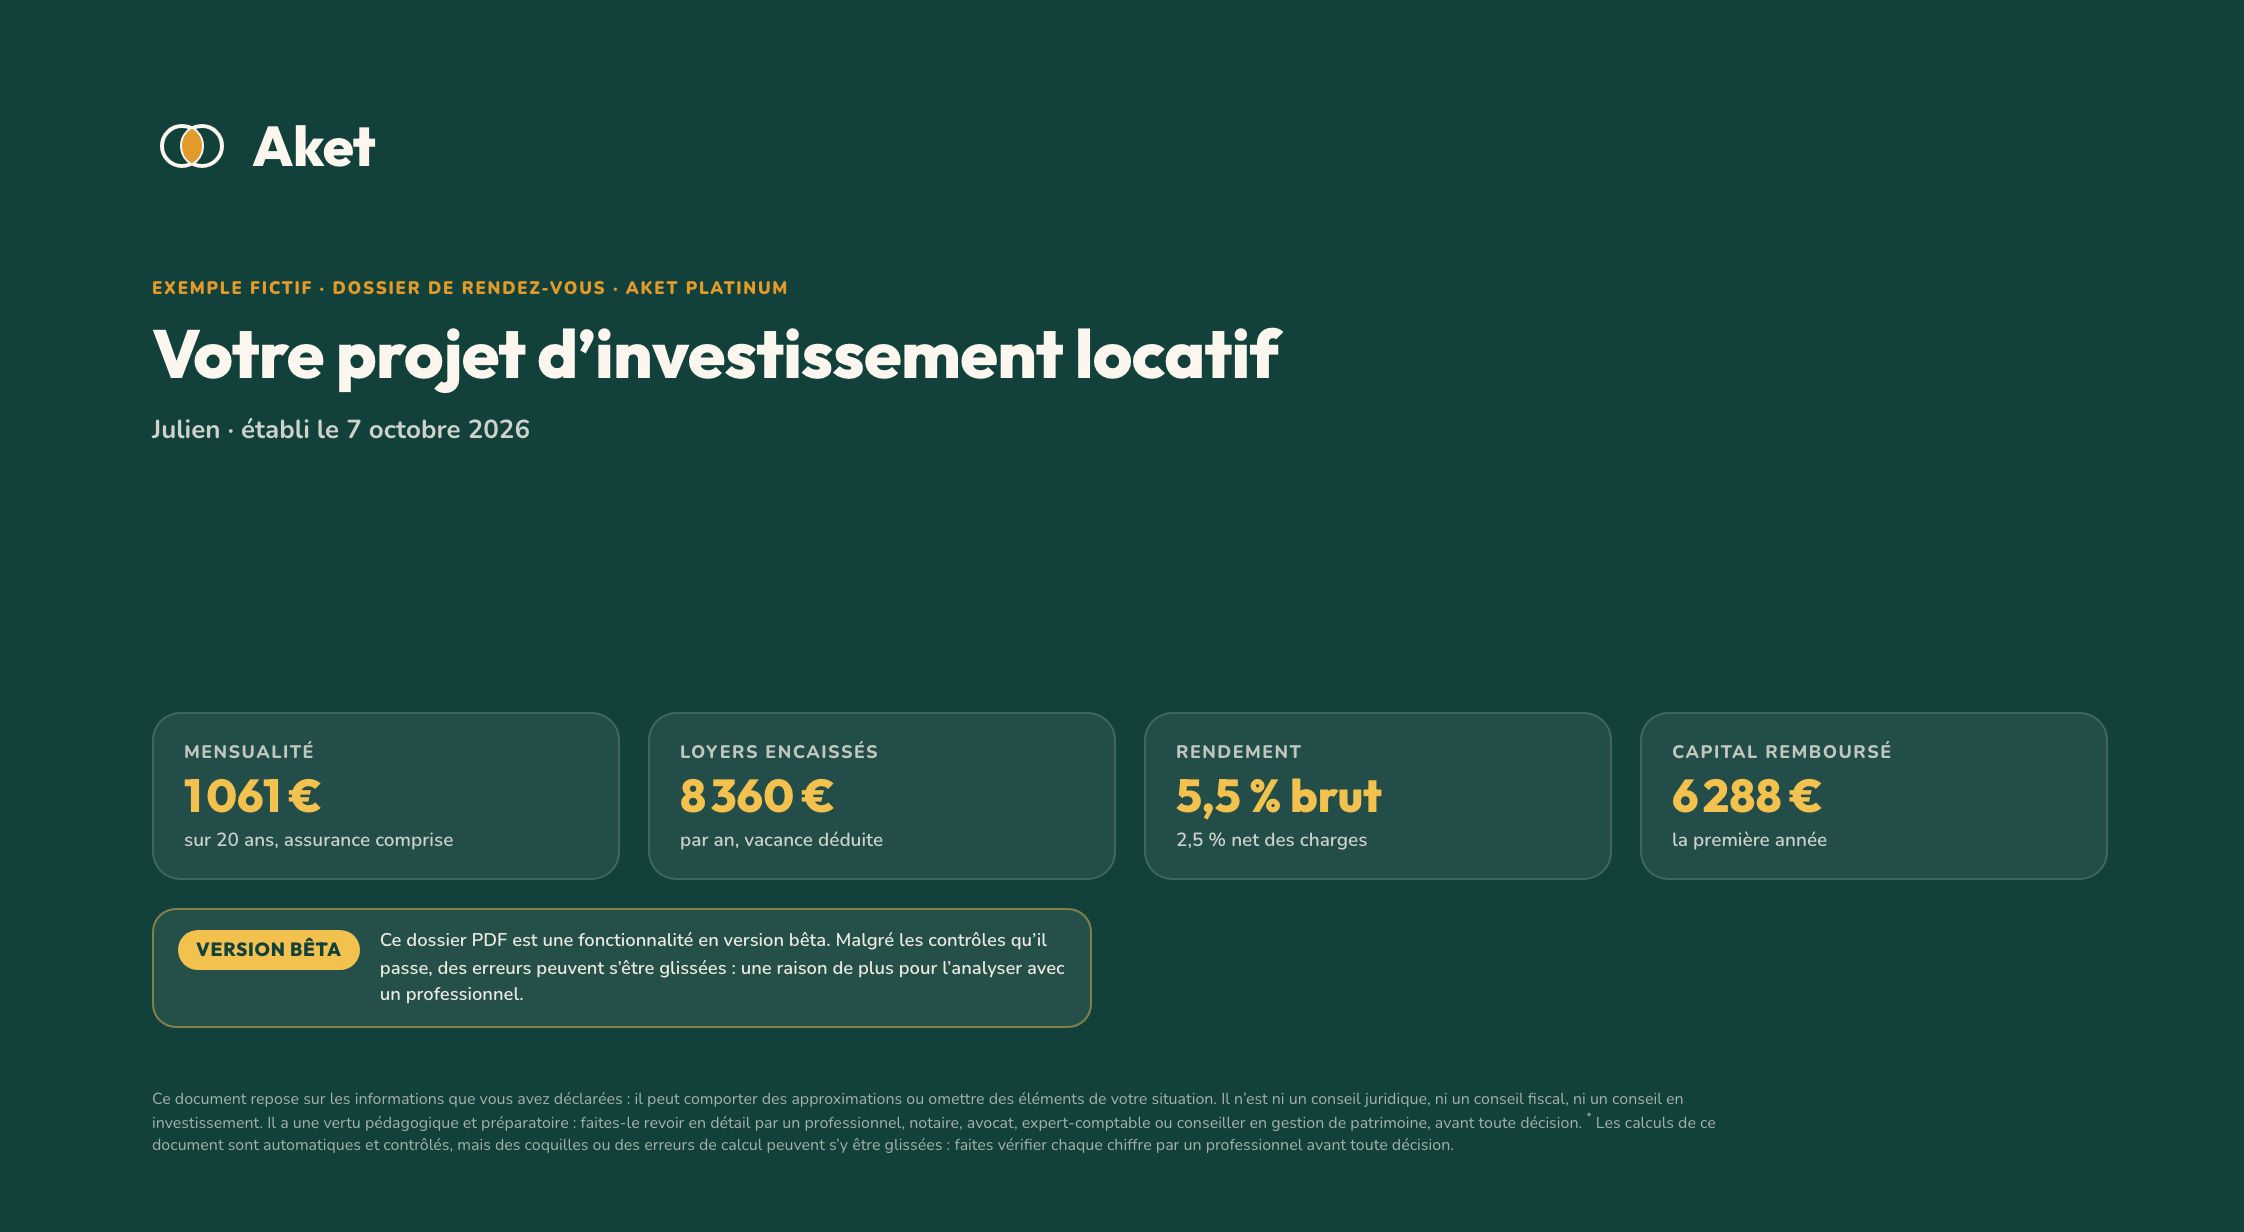Screen dimensions: 2244x1232
Task: Click the MENSUALITÉ card label
Action: [x=249, y=751]
